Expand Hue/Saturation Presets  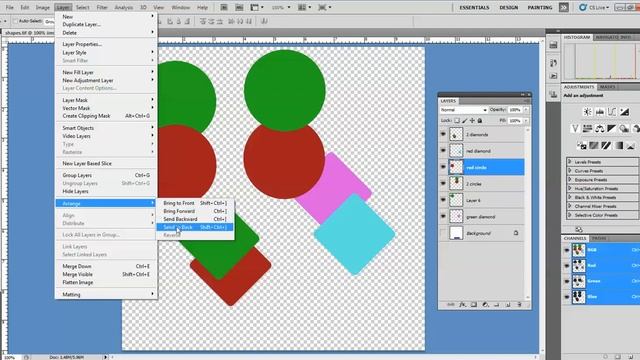(x=570, y=189)
